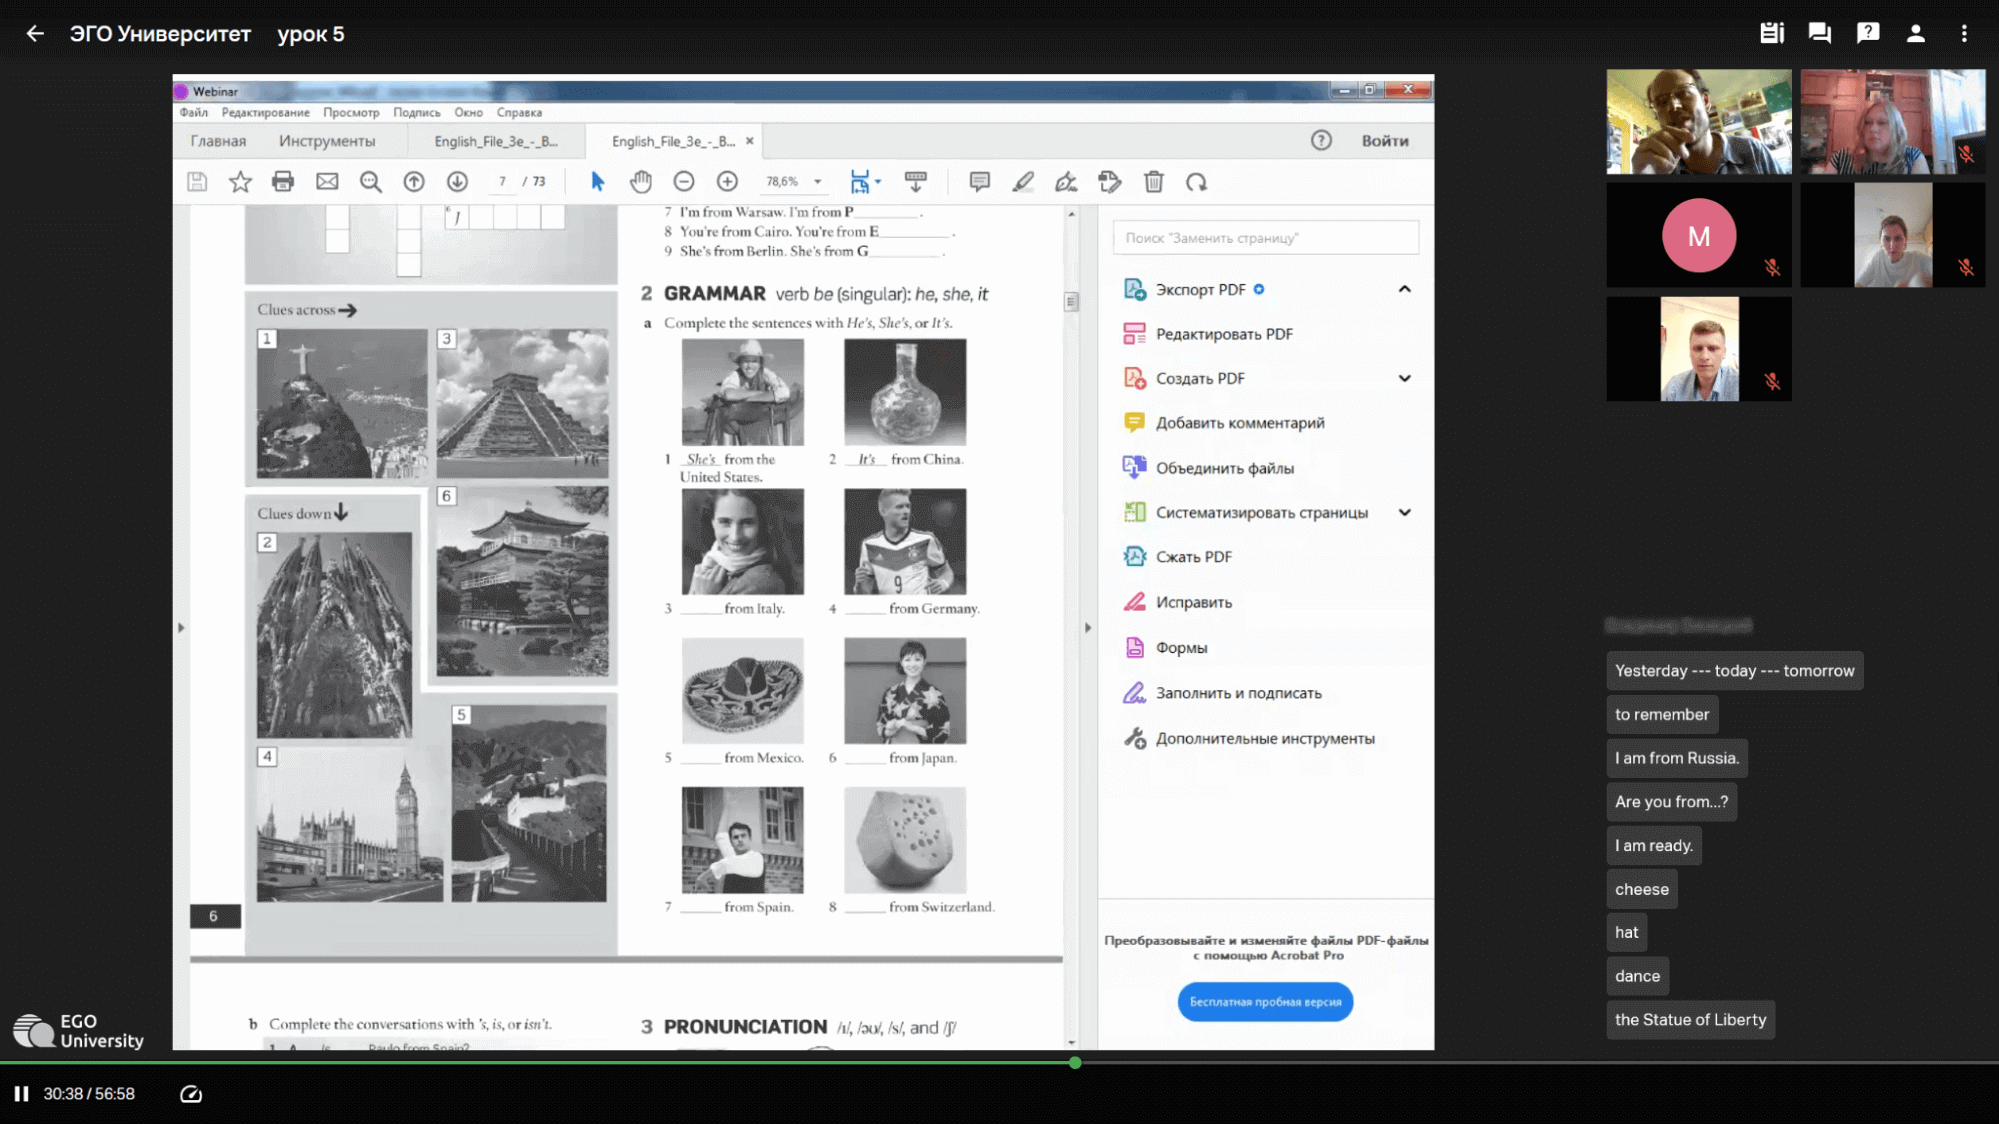Click the playback speed gauge icon
This screenshot has width=1999, height=1125.
(x=190, y=1094)
